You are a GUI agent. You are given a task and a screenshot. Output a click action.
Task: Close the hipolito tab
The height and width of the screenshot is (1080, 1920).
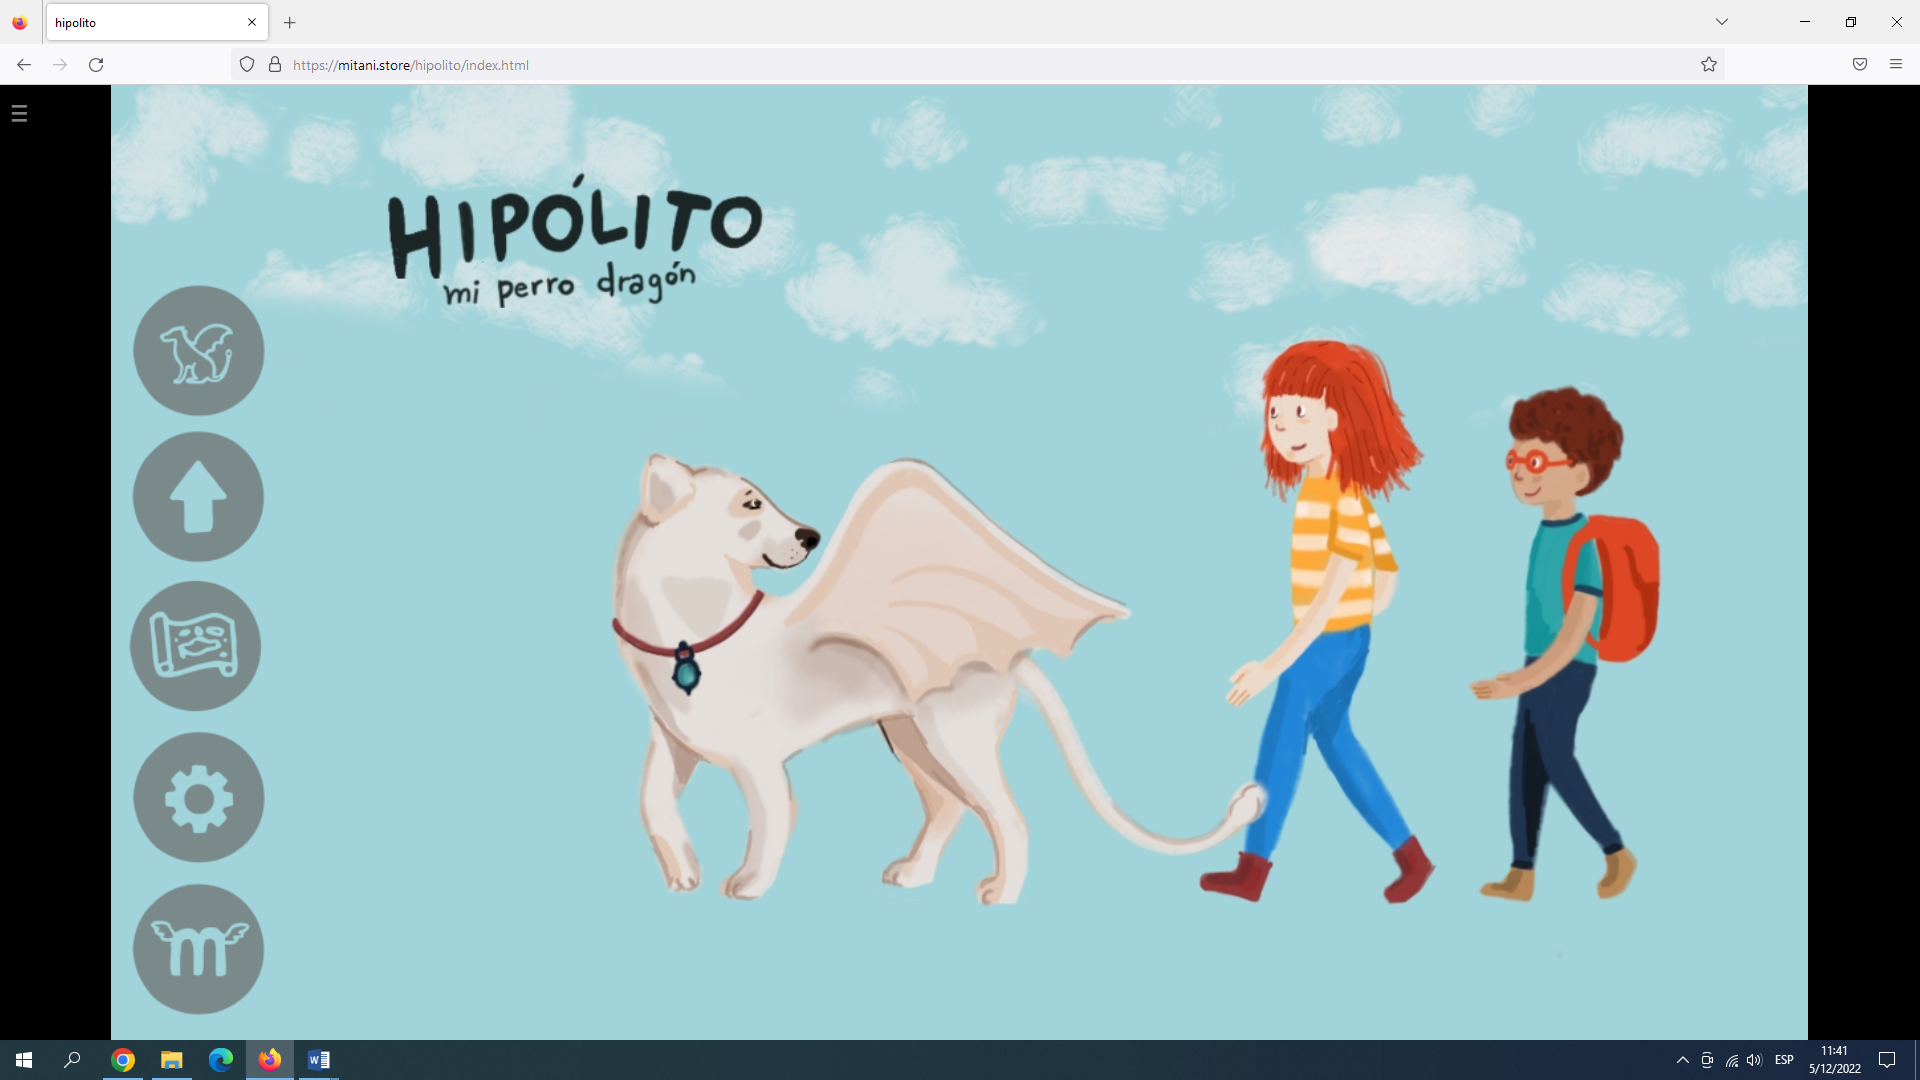tap(252, 22)
